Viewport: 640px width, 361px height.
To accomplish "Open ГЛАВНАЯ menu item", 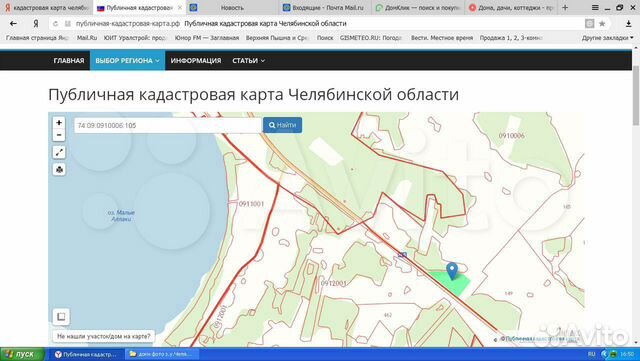I will (x=69, y=60).
